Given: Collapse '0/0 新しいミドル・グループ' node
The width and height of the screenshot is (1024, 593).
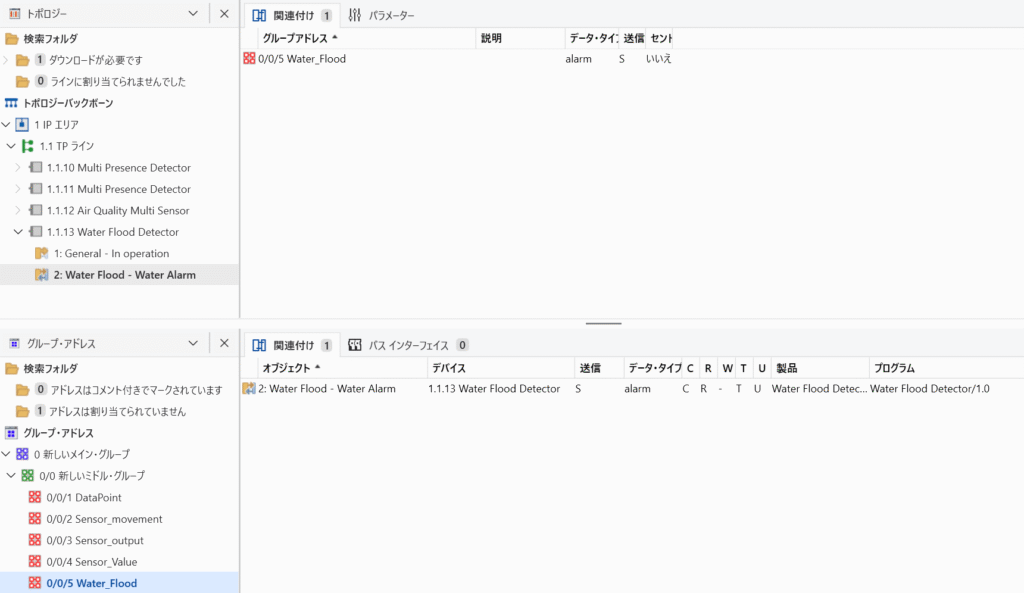Looking at the screenshot, I should pyautogui.click(x=11, y=475).
